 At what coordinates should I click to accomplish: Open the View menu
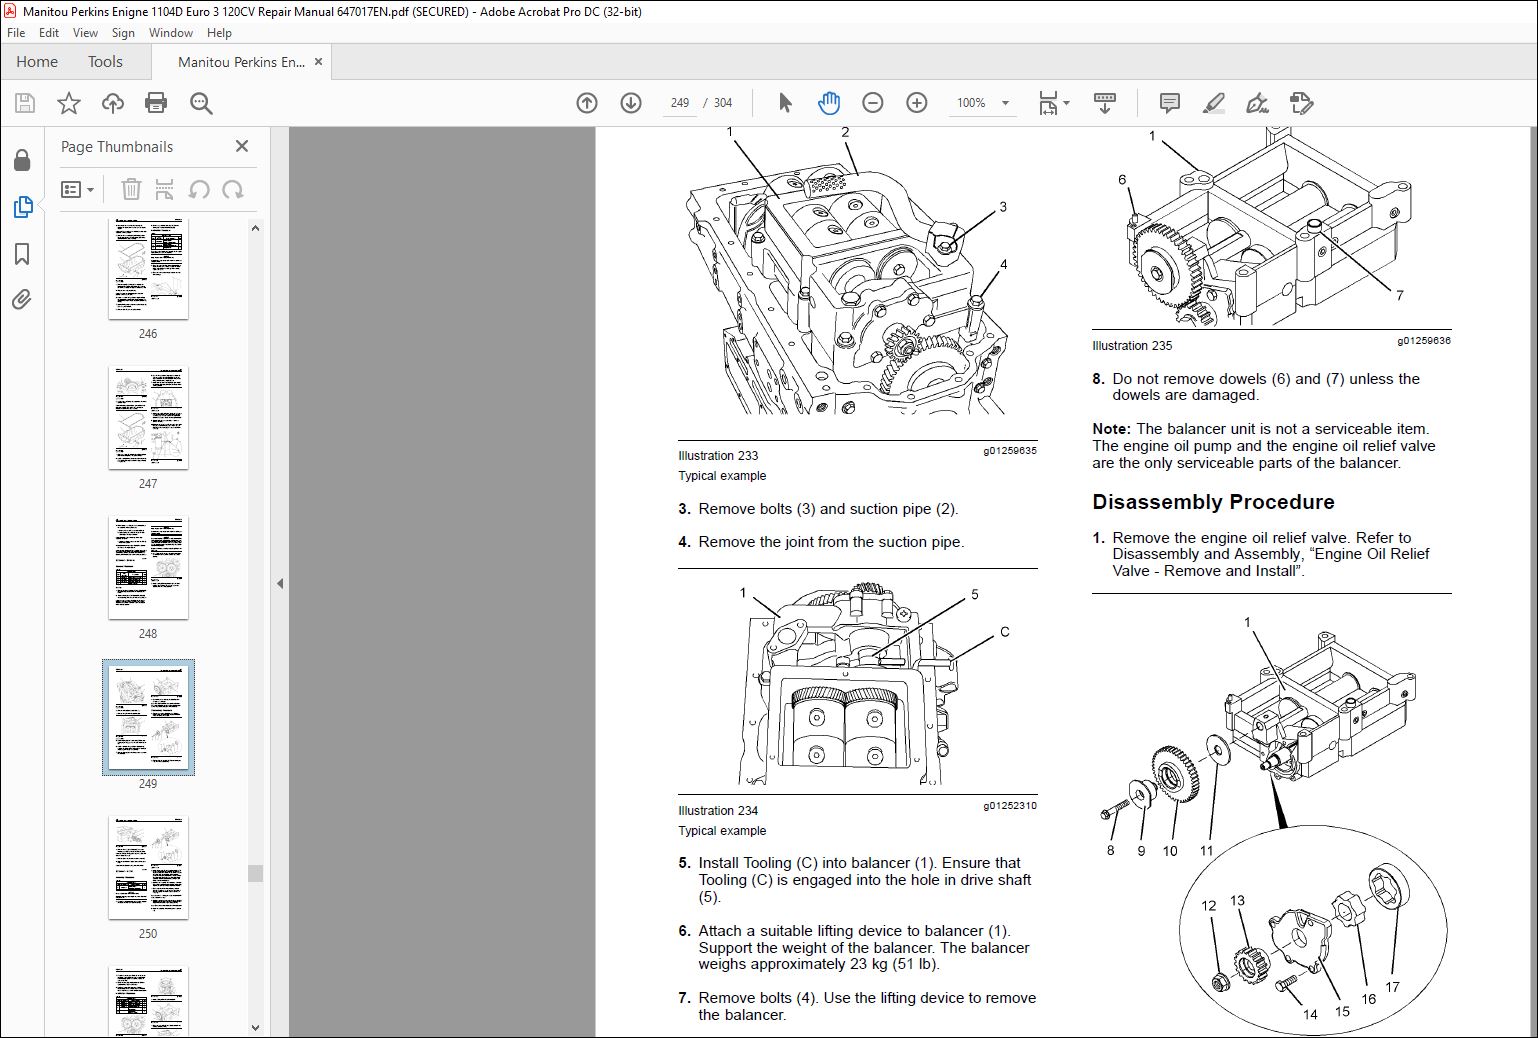85,33
